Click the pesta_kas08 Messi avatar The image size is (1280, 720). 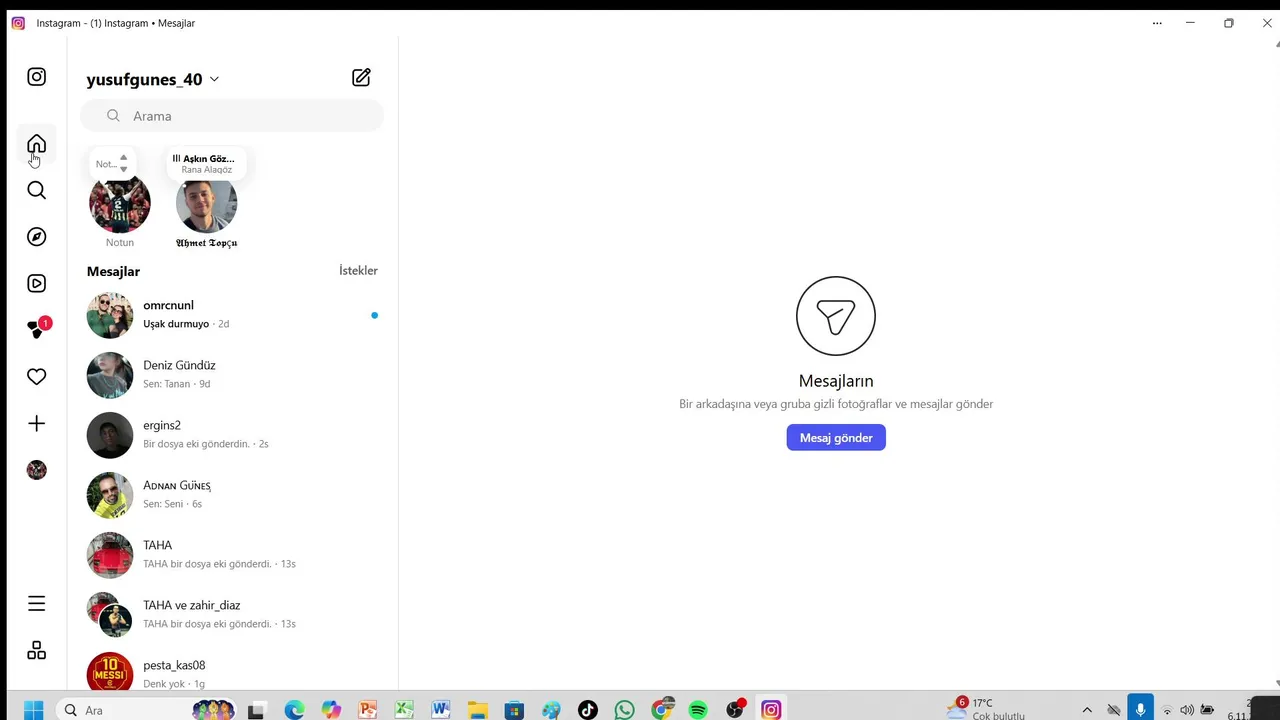click(110, 672)
